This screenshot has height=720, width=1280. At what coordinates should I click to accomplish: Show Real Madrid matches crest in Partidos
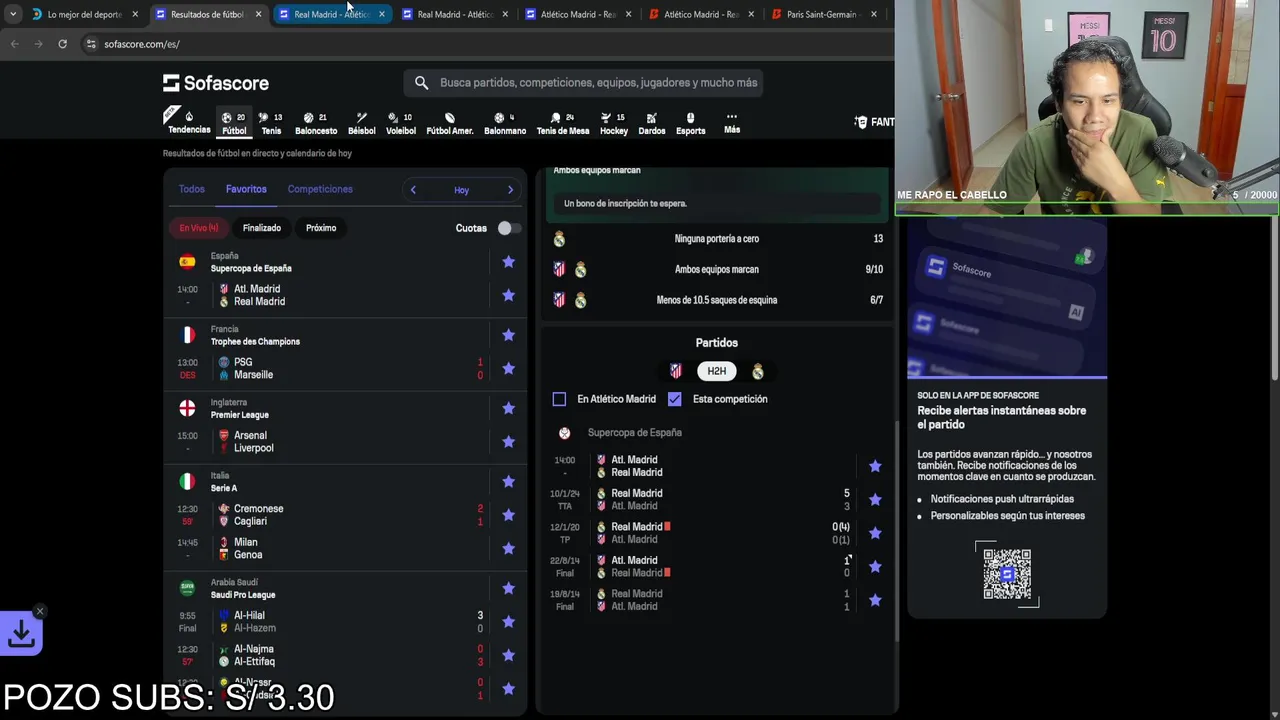tap(758, 371)
